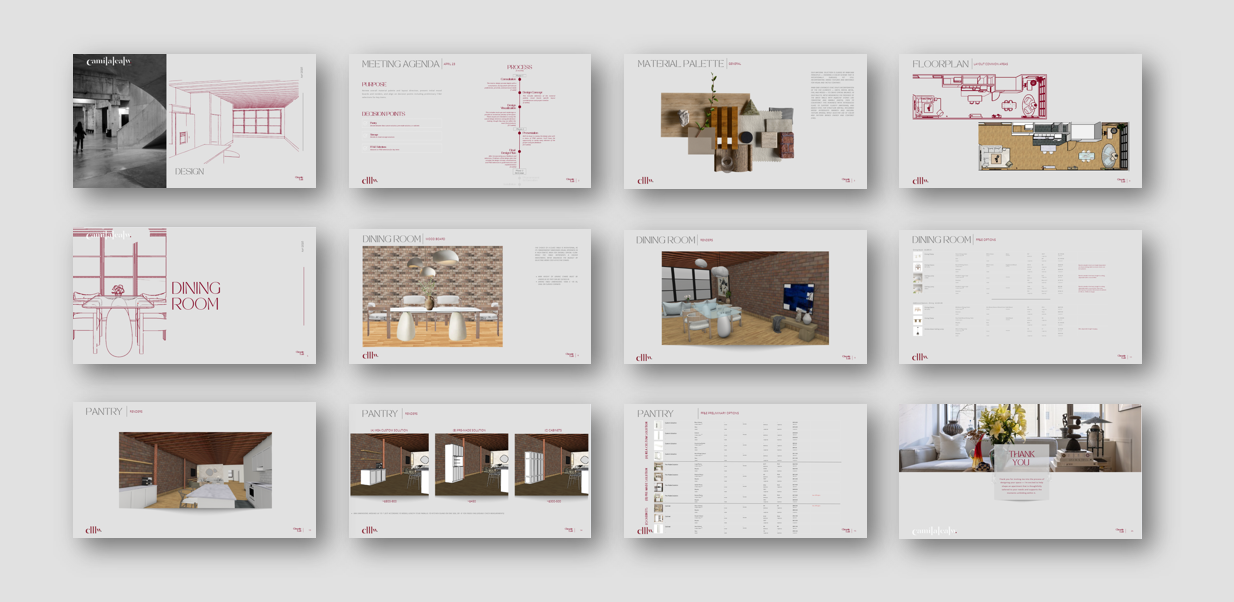
Task: Open the Floorplan slide thumbnail
Action: (1020, 121)
